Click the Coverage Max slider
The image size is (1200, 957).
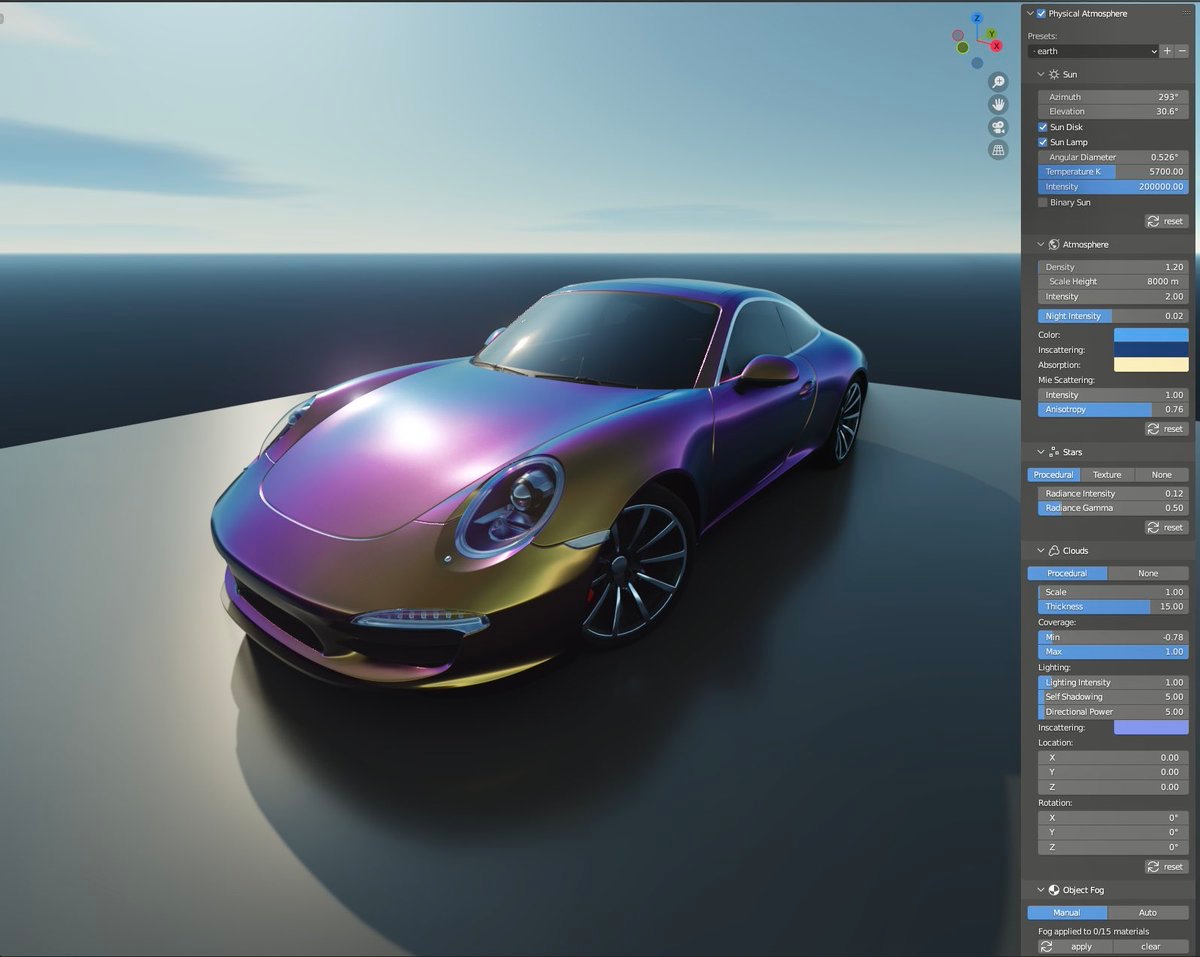click(1113, 652)
